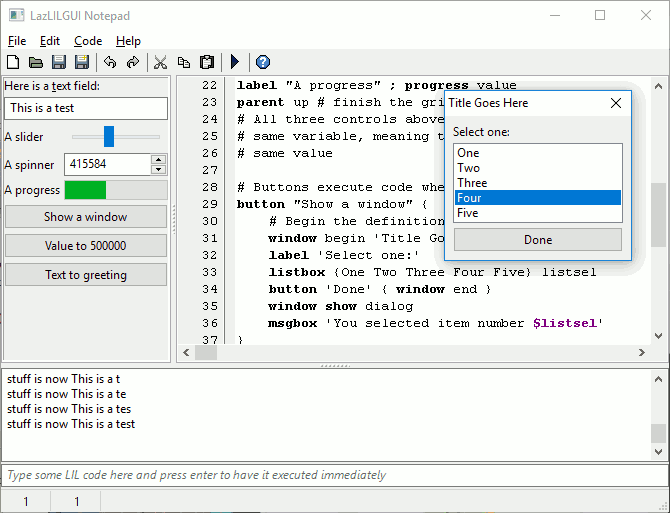The width and height of the screenshot is (670, 513).
Task: Open the Code menu
Action: coord(88,41)
